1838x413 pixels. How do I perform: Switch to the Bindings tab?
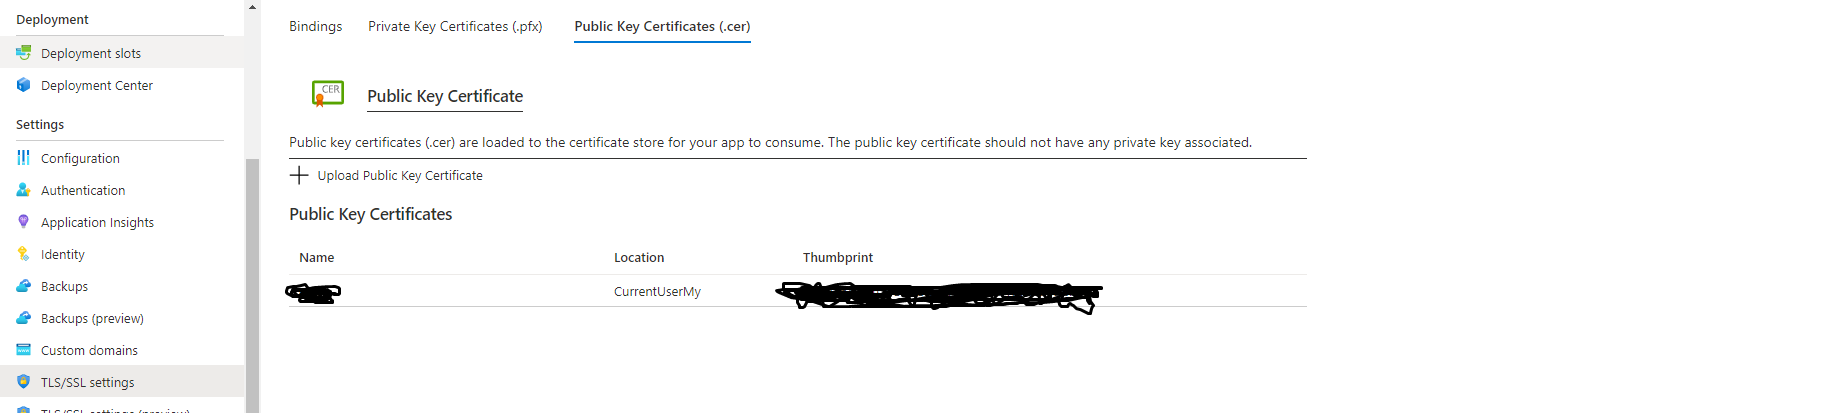316,26
